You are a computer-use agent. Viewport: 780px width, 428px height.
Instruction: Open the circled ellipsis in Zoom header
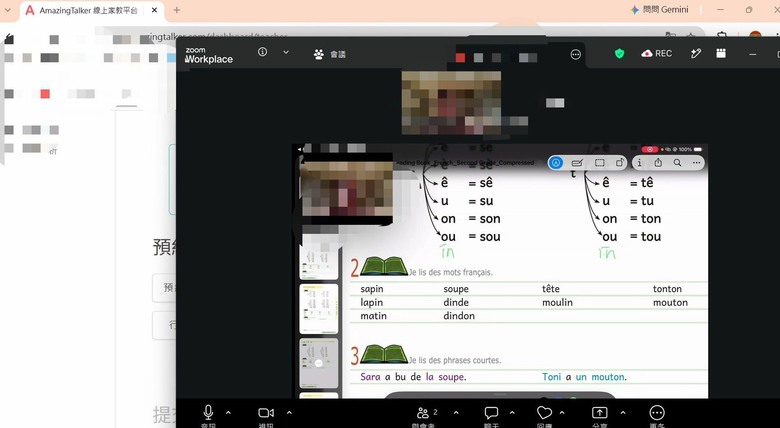click(576, 54)
